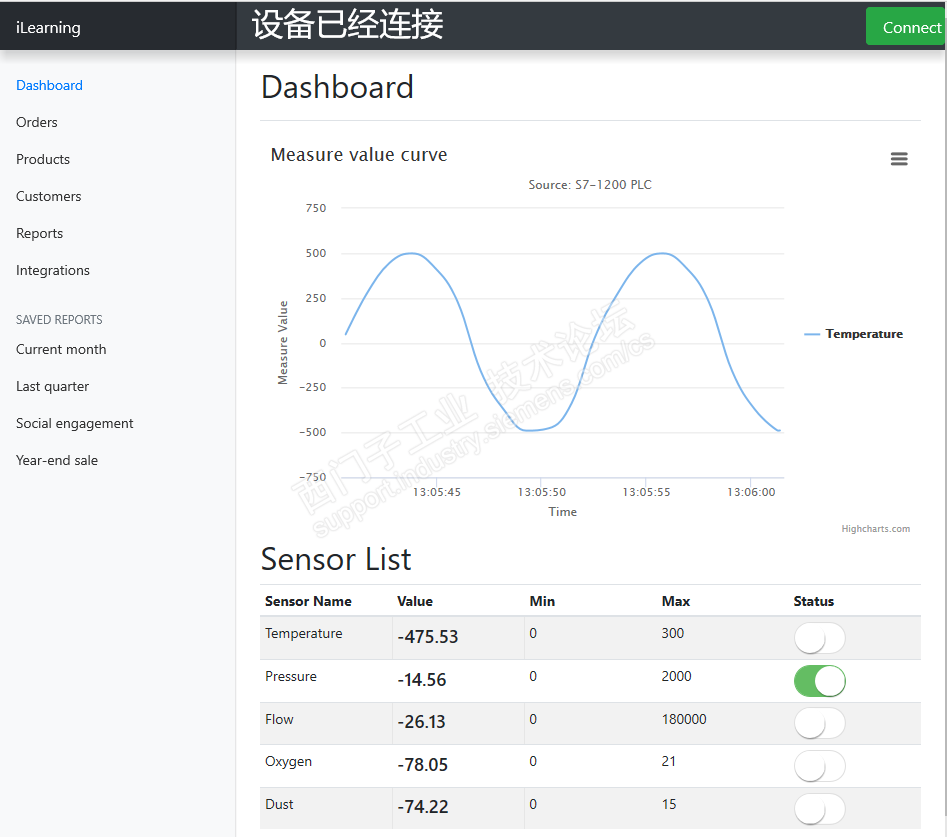
Task: Click the Oxygen max value 21
Action: 669,762
